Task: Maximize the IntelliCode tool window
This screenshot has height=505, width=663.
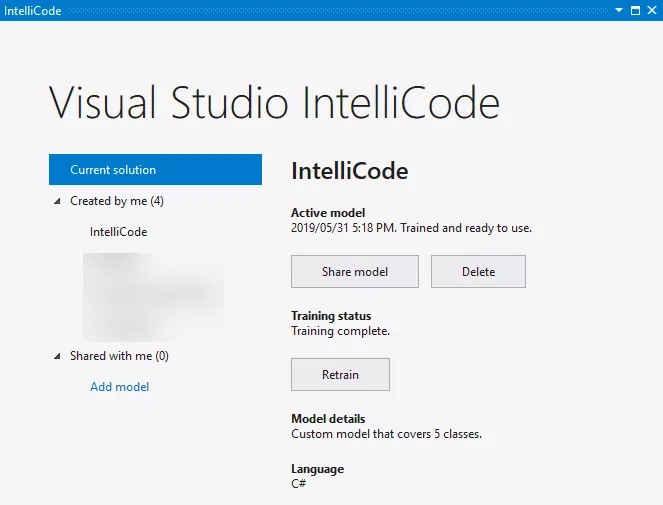Action: click(x=635, y=10)
